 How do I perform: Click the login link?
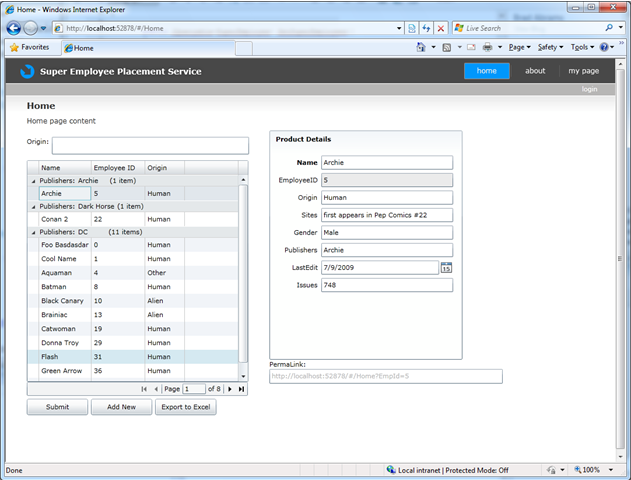(589, 89)
